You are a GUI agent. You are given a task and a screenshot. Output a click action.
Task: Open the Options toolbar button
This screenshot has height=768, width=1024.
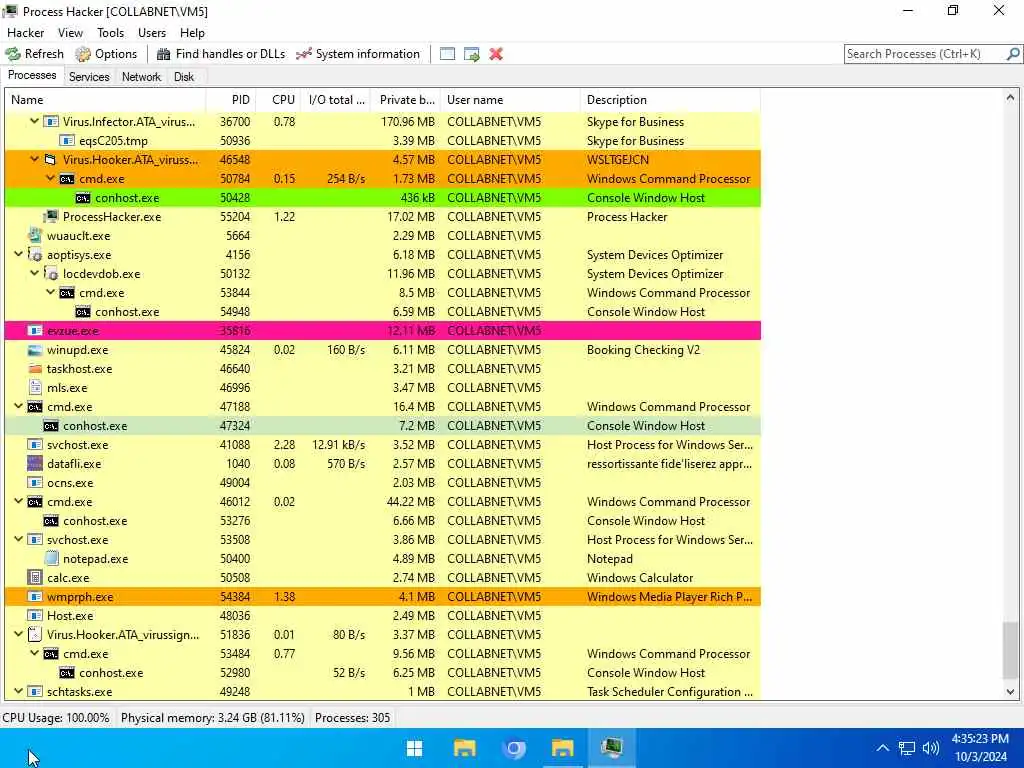click(x=106, y=54)
